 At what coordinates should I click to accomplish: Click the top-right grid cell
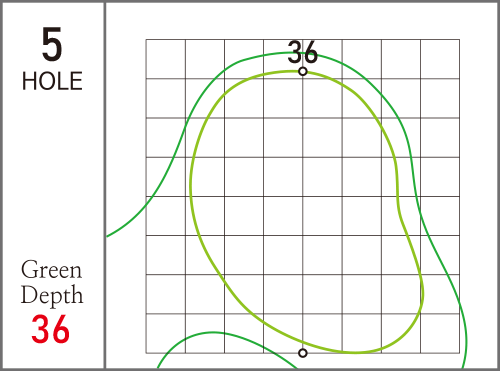tap(440, 59)
